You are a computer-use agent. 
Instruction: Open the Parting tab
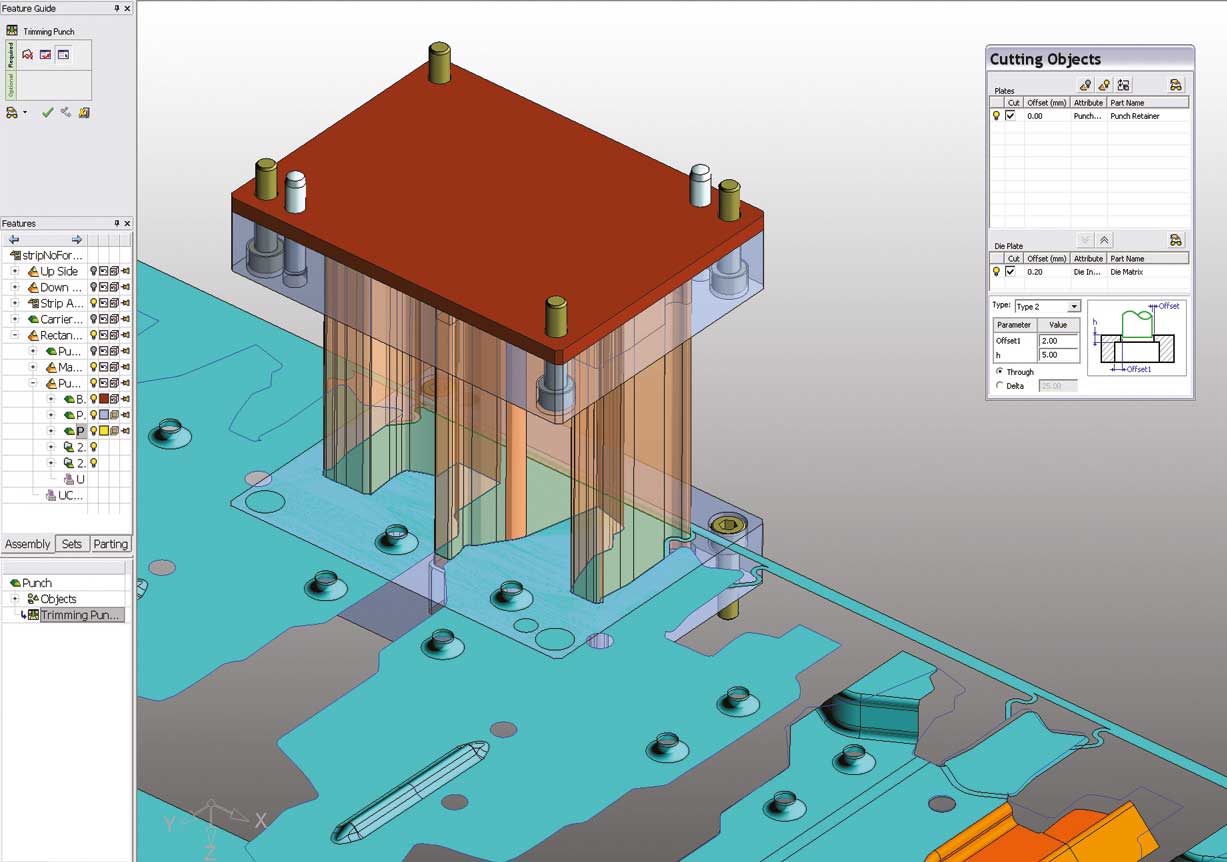(x=110, y=544)
